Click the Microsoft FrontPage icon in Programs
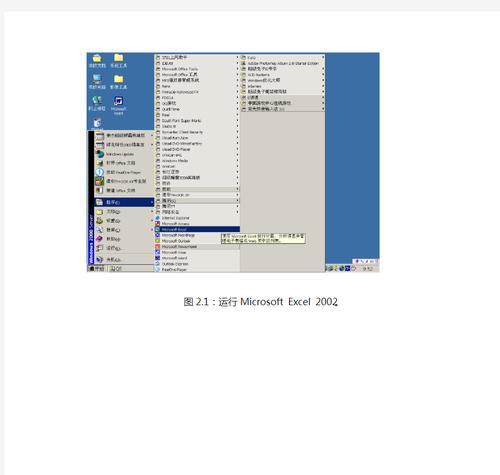Screen dimensions: 500x475 tap(158, 235)
